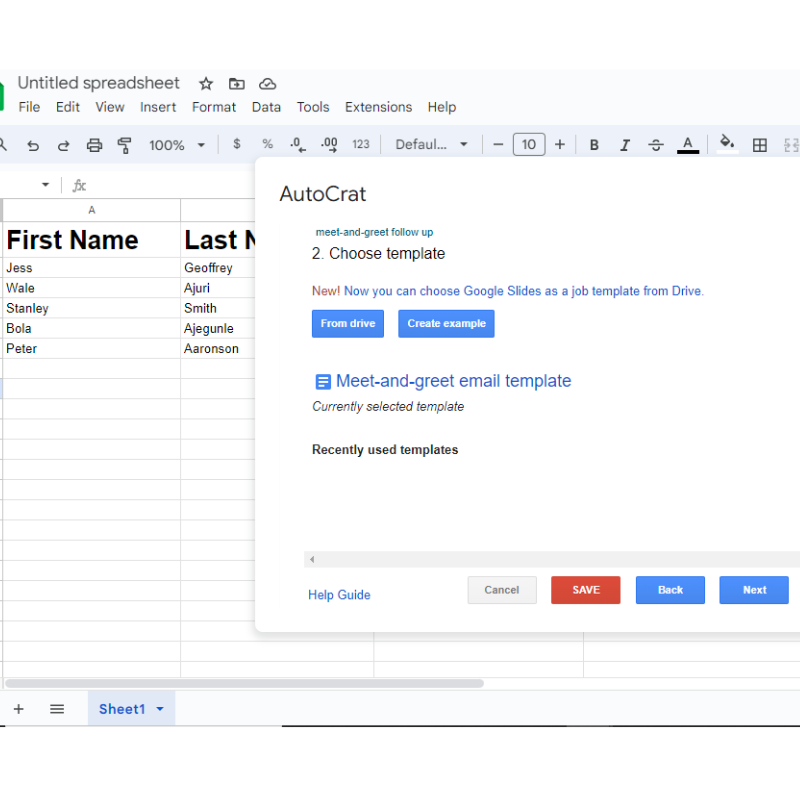Open the File menu
The height and width of the screenshot is (800, 800).
(x=29, y=107)
